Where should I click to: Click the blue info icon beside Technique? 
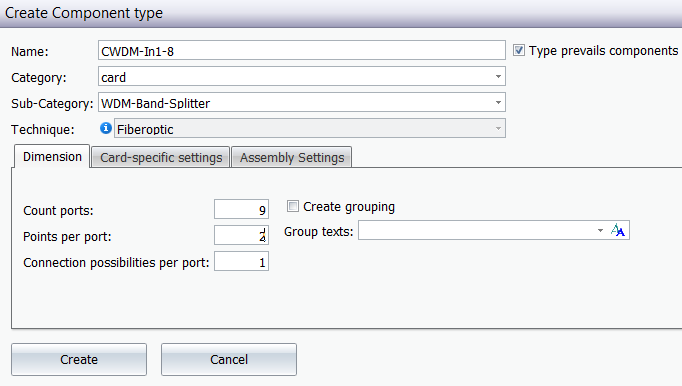[x=106, y=128]
